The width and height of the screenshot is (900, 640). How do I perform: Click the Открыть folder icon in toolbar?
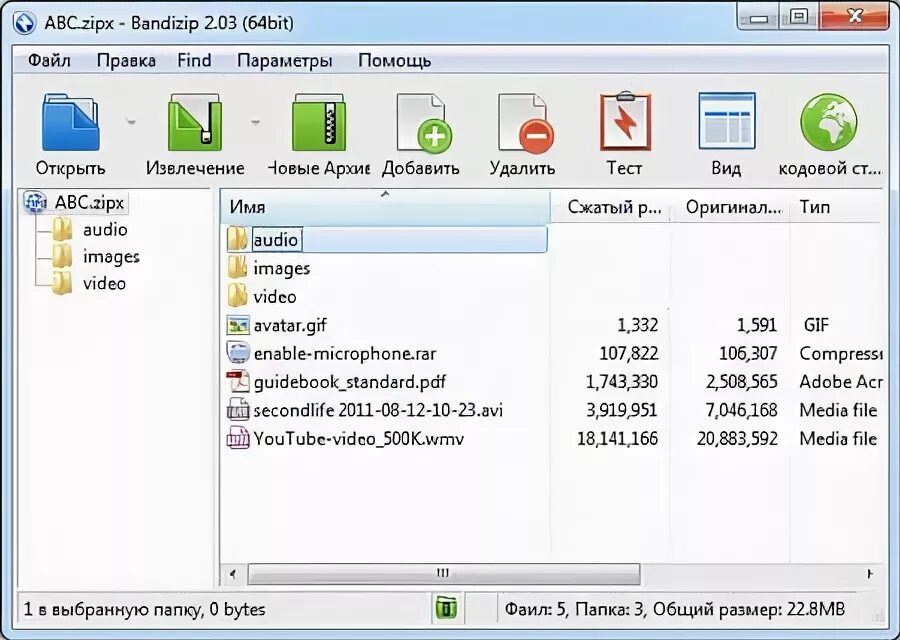[x=71, y=122]
